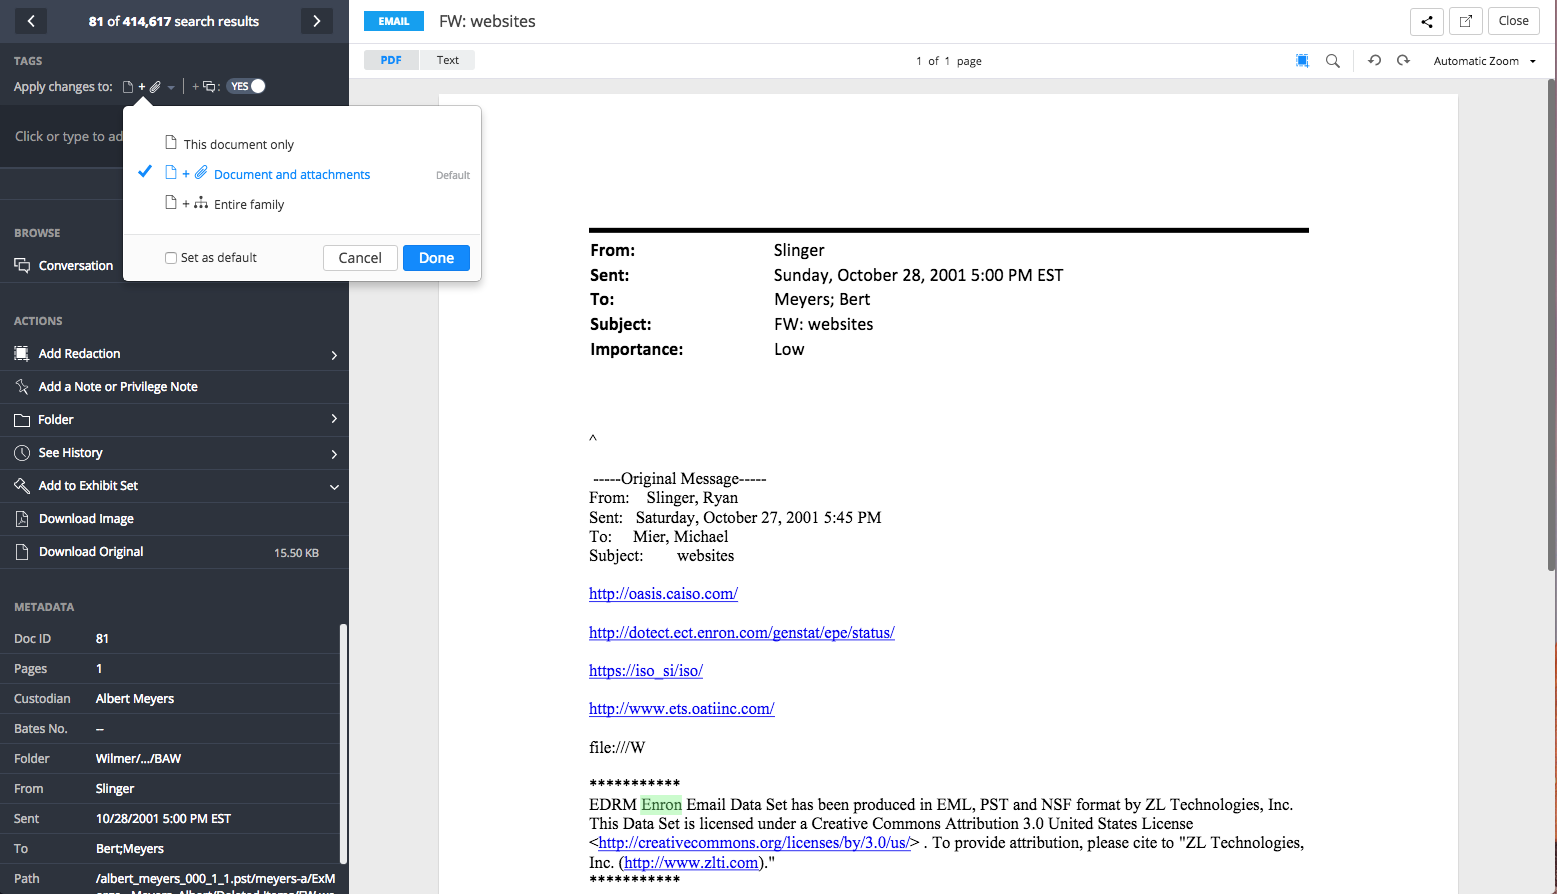Click the conversation-apply icon next to YES toggle
This screenshot has width=1557, height=894.
click(x=207, y=87)
